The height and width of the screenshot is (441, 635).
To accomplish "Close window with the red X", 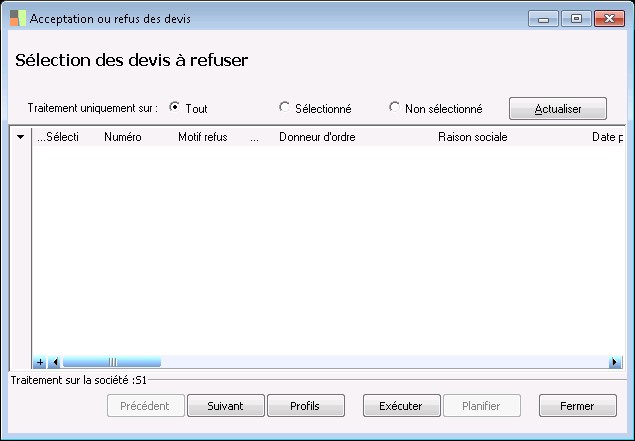I will 609,19.
